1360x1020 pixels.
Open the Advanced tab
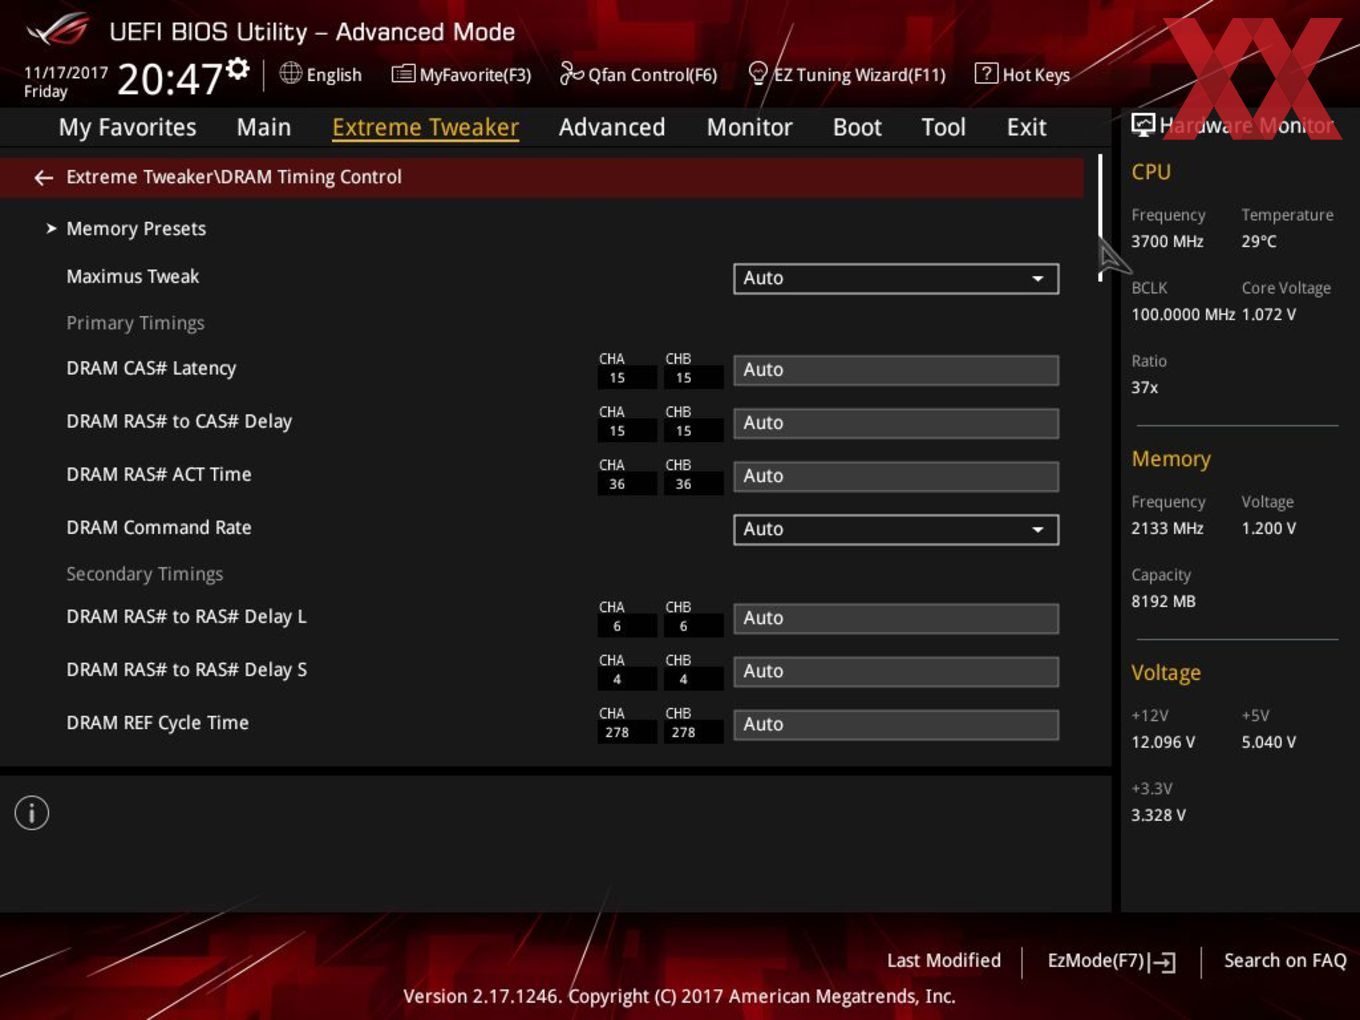point(612,127)
